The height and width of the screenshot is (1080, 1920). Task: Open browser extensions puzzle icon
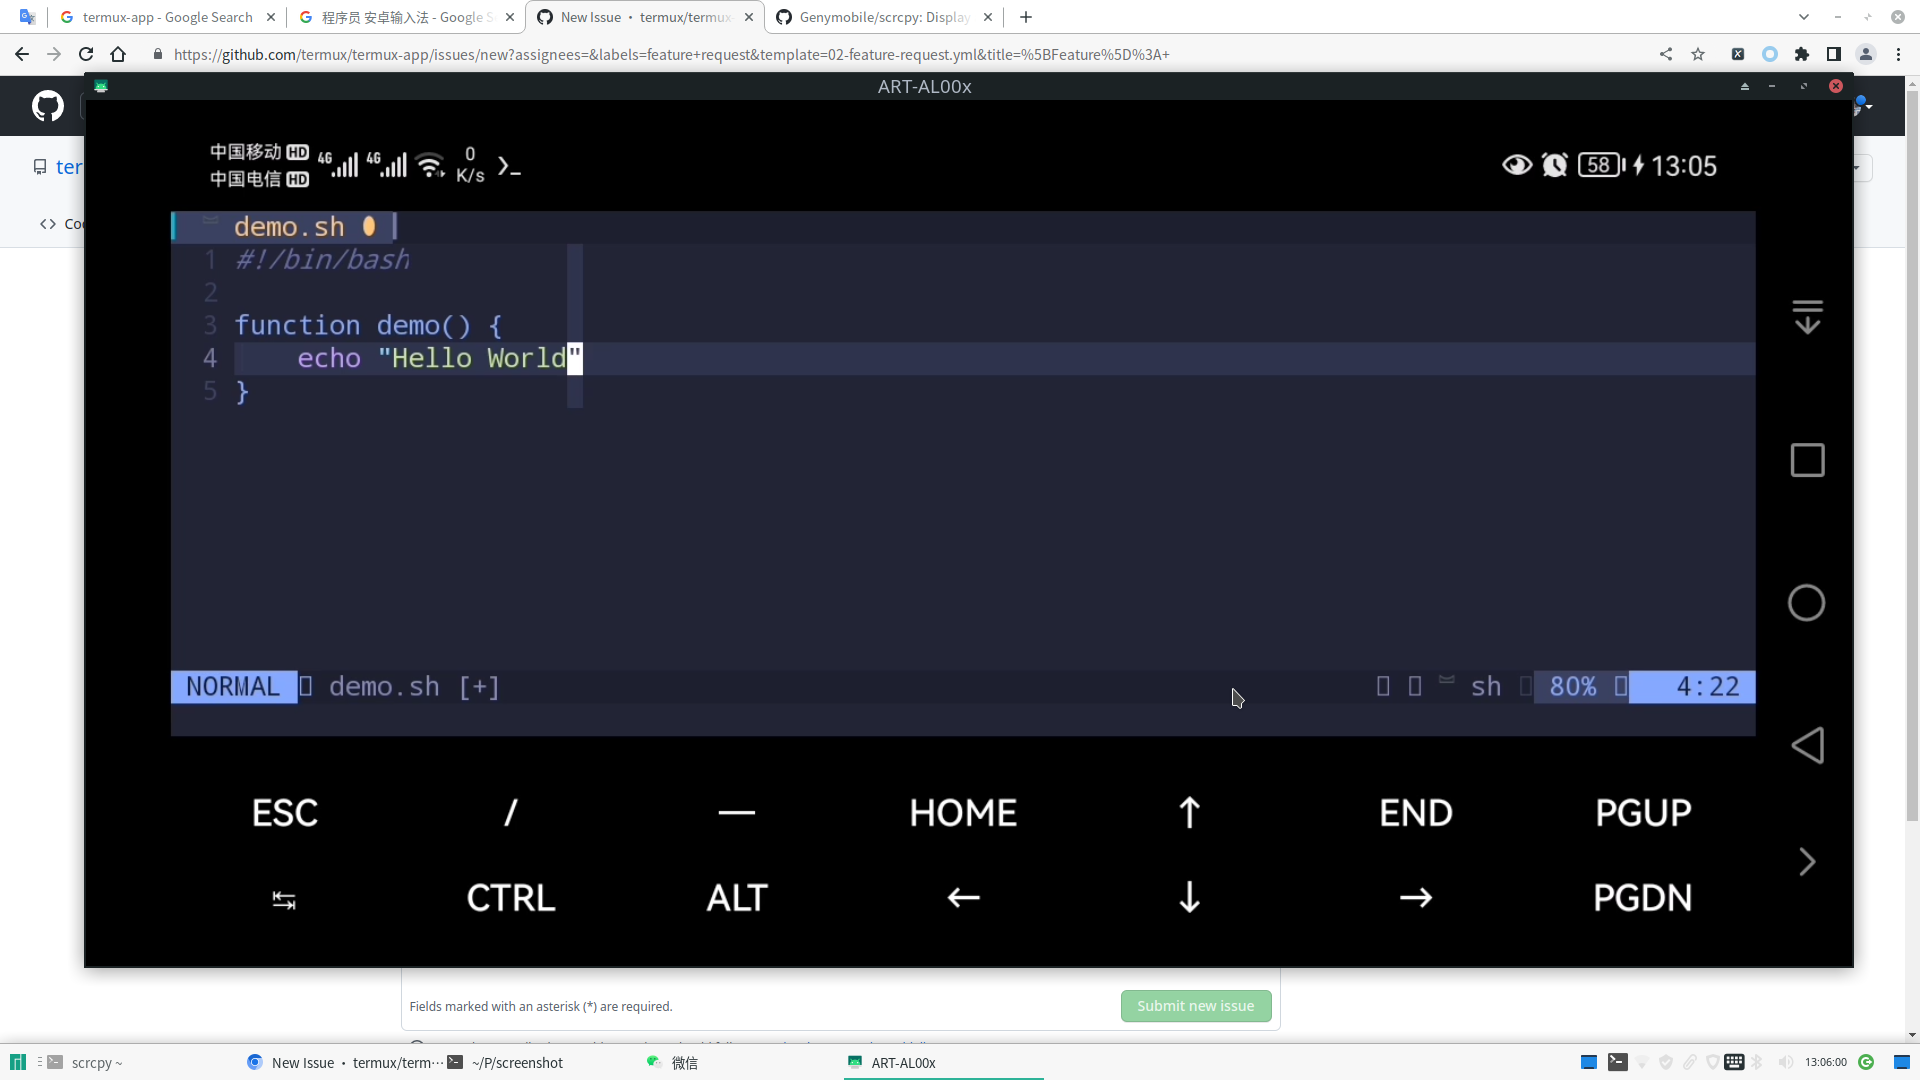[x=1802, y=54]
